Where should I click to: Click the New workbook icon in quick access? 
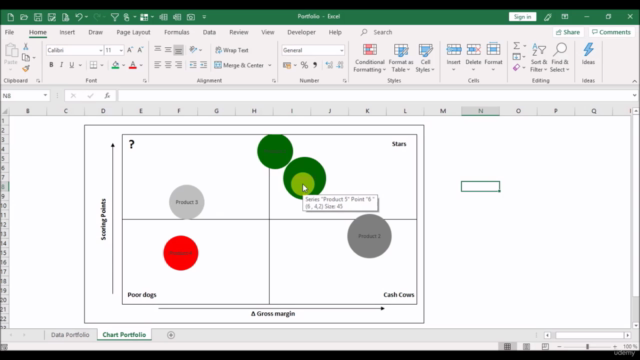[x=11, y=17]
